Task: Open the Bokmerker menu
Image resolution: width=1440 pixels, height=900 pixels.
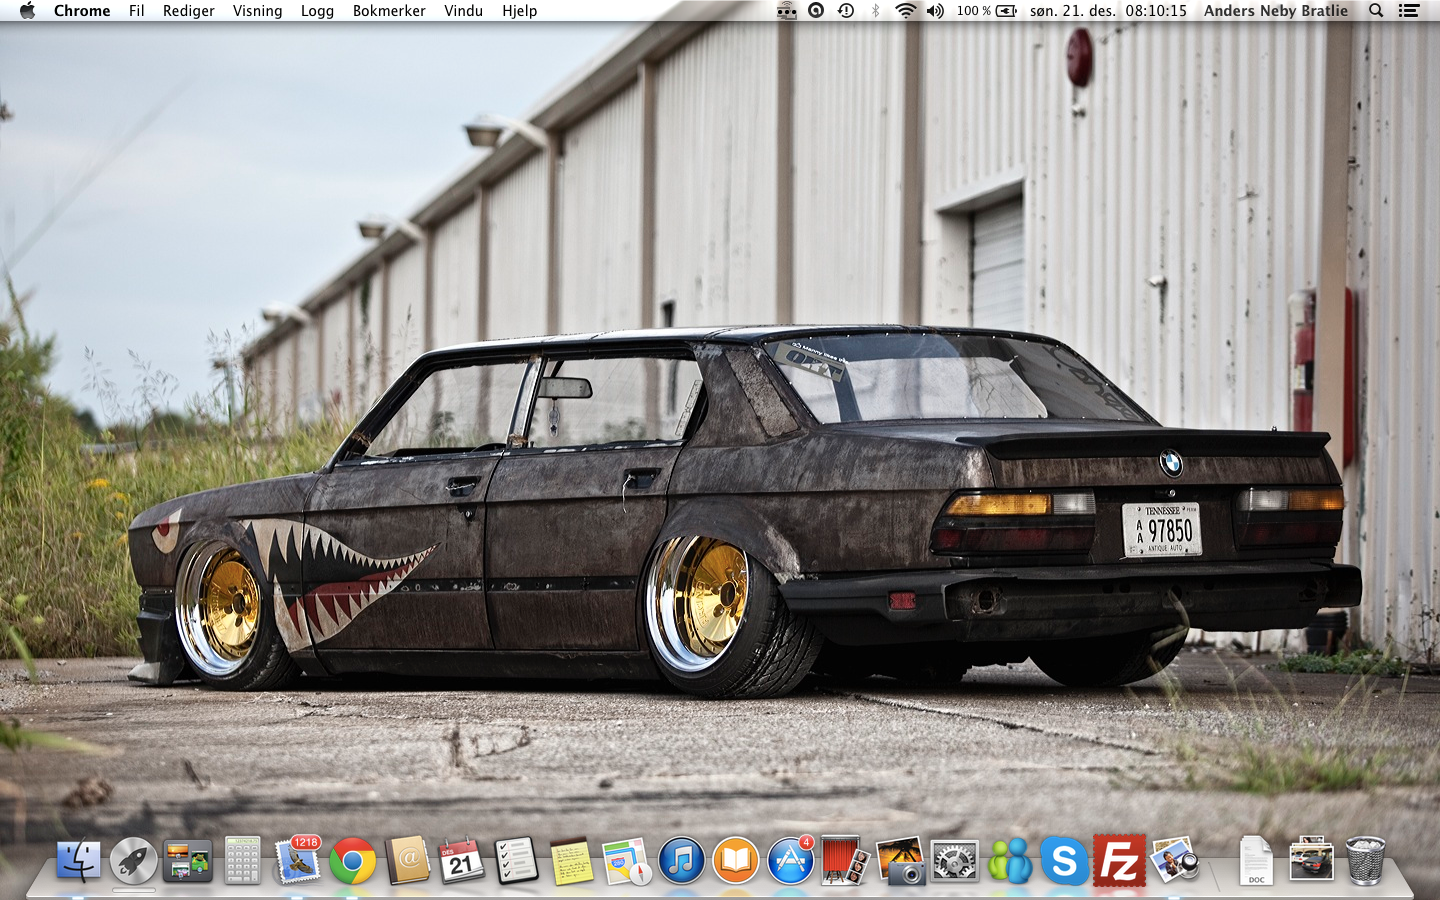Action: coord(389,11)
